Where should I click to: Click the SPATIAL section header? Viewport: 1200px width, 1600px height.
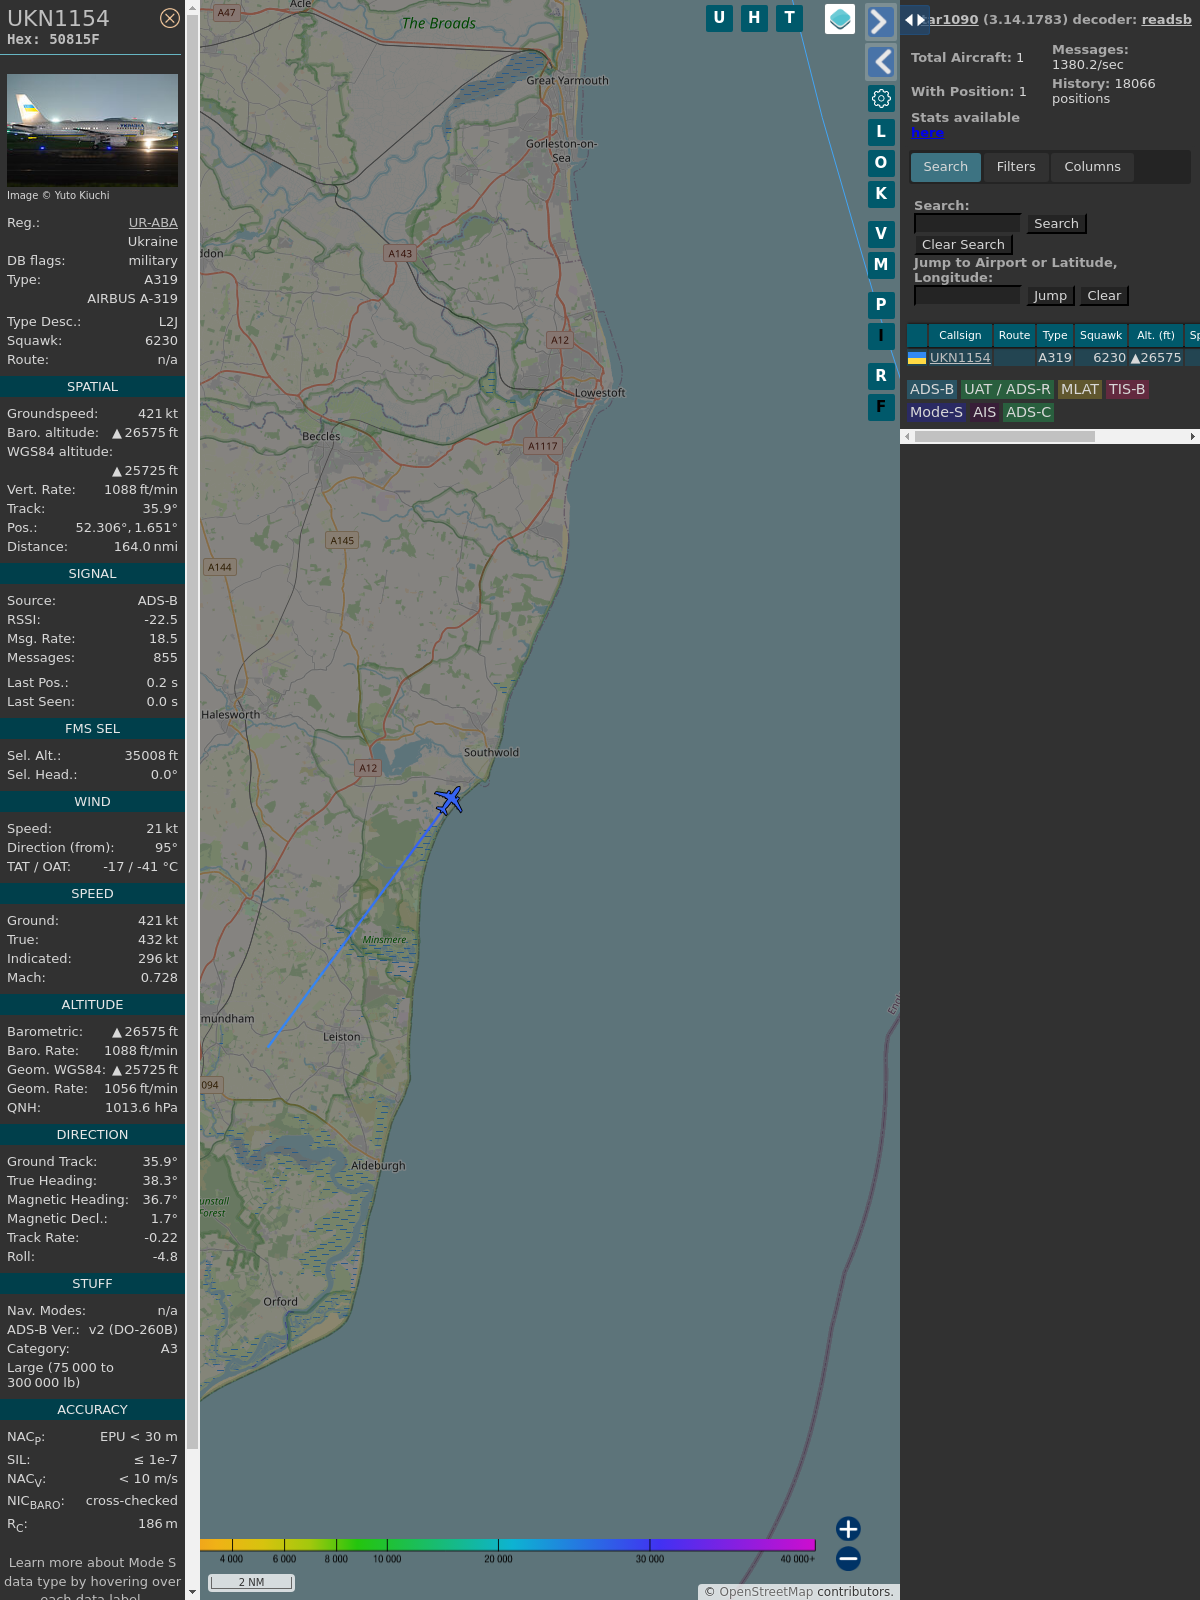(x=92, y=387)
